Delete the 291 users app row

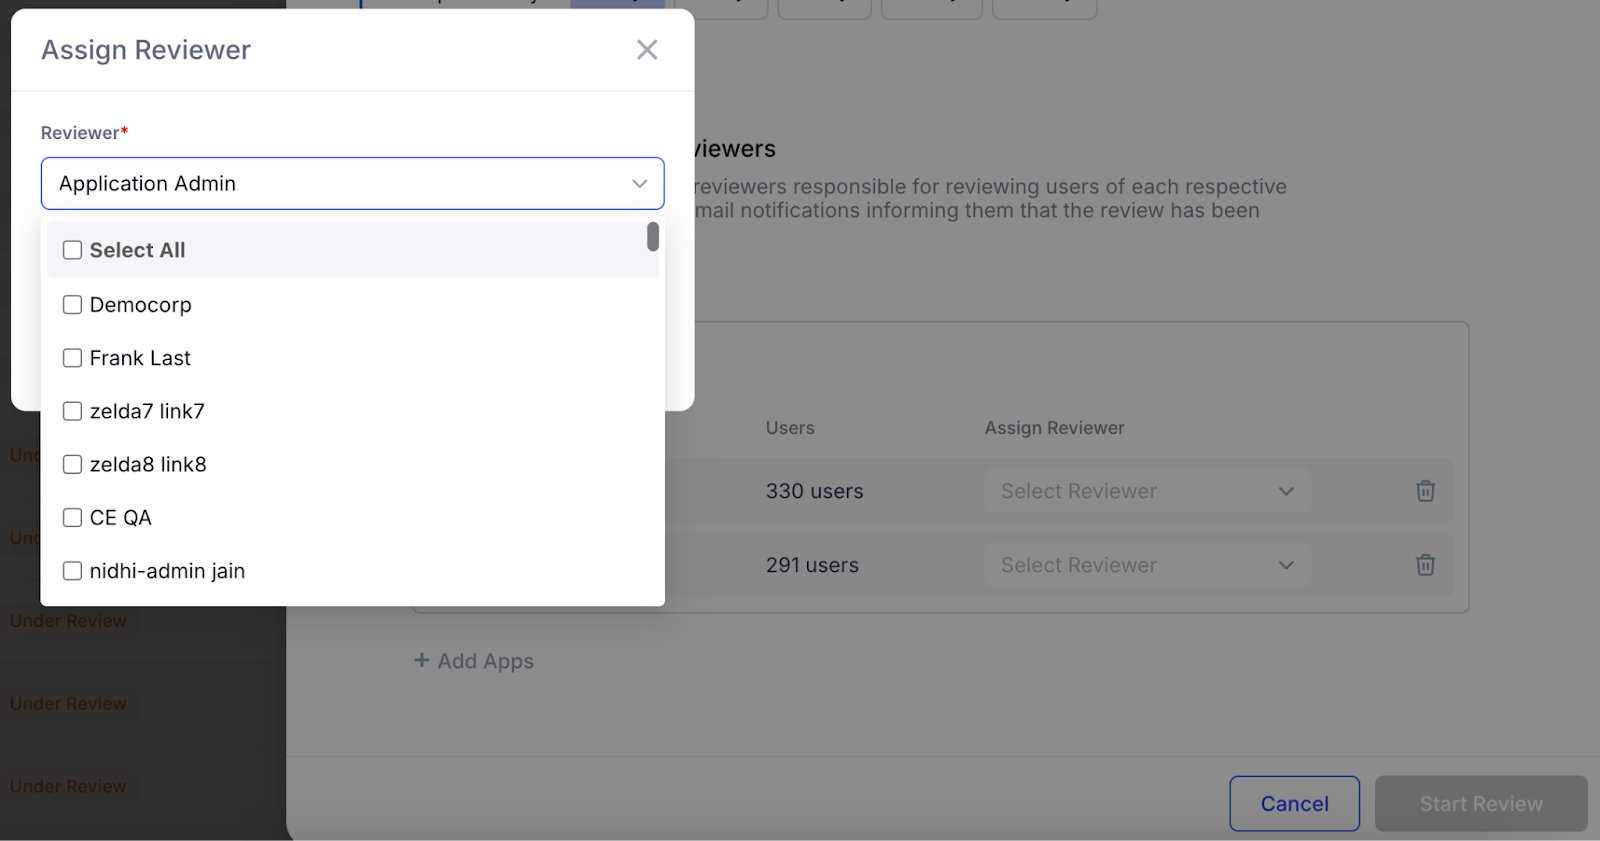click(x=1425, y=565)
